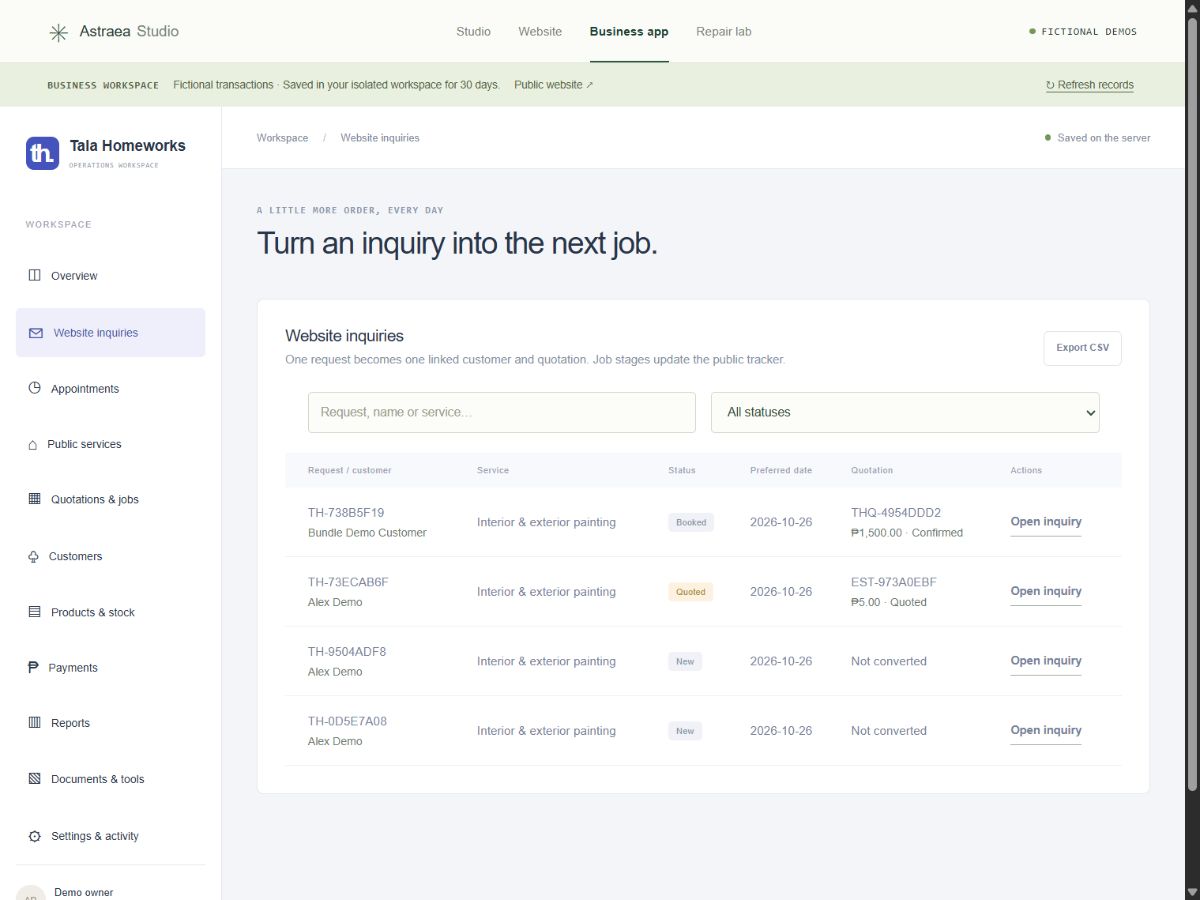The height and width of the screenshot is (900, 1200).
Task: Click quotation number THQ-4954DDD2
Action: [896, 513]
